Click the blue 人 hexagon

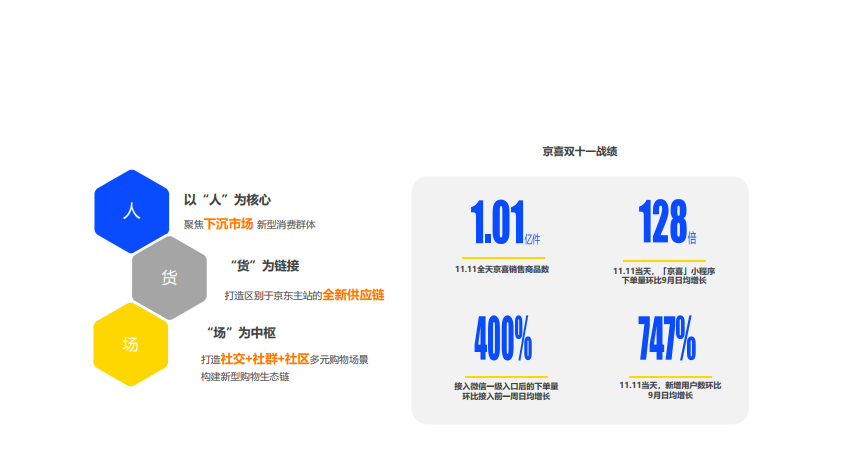(132, 211)
